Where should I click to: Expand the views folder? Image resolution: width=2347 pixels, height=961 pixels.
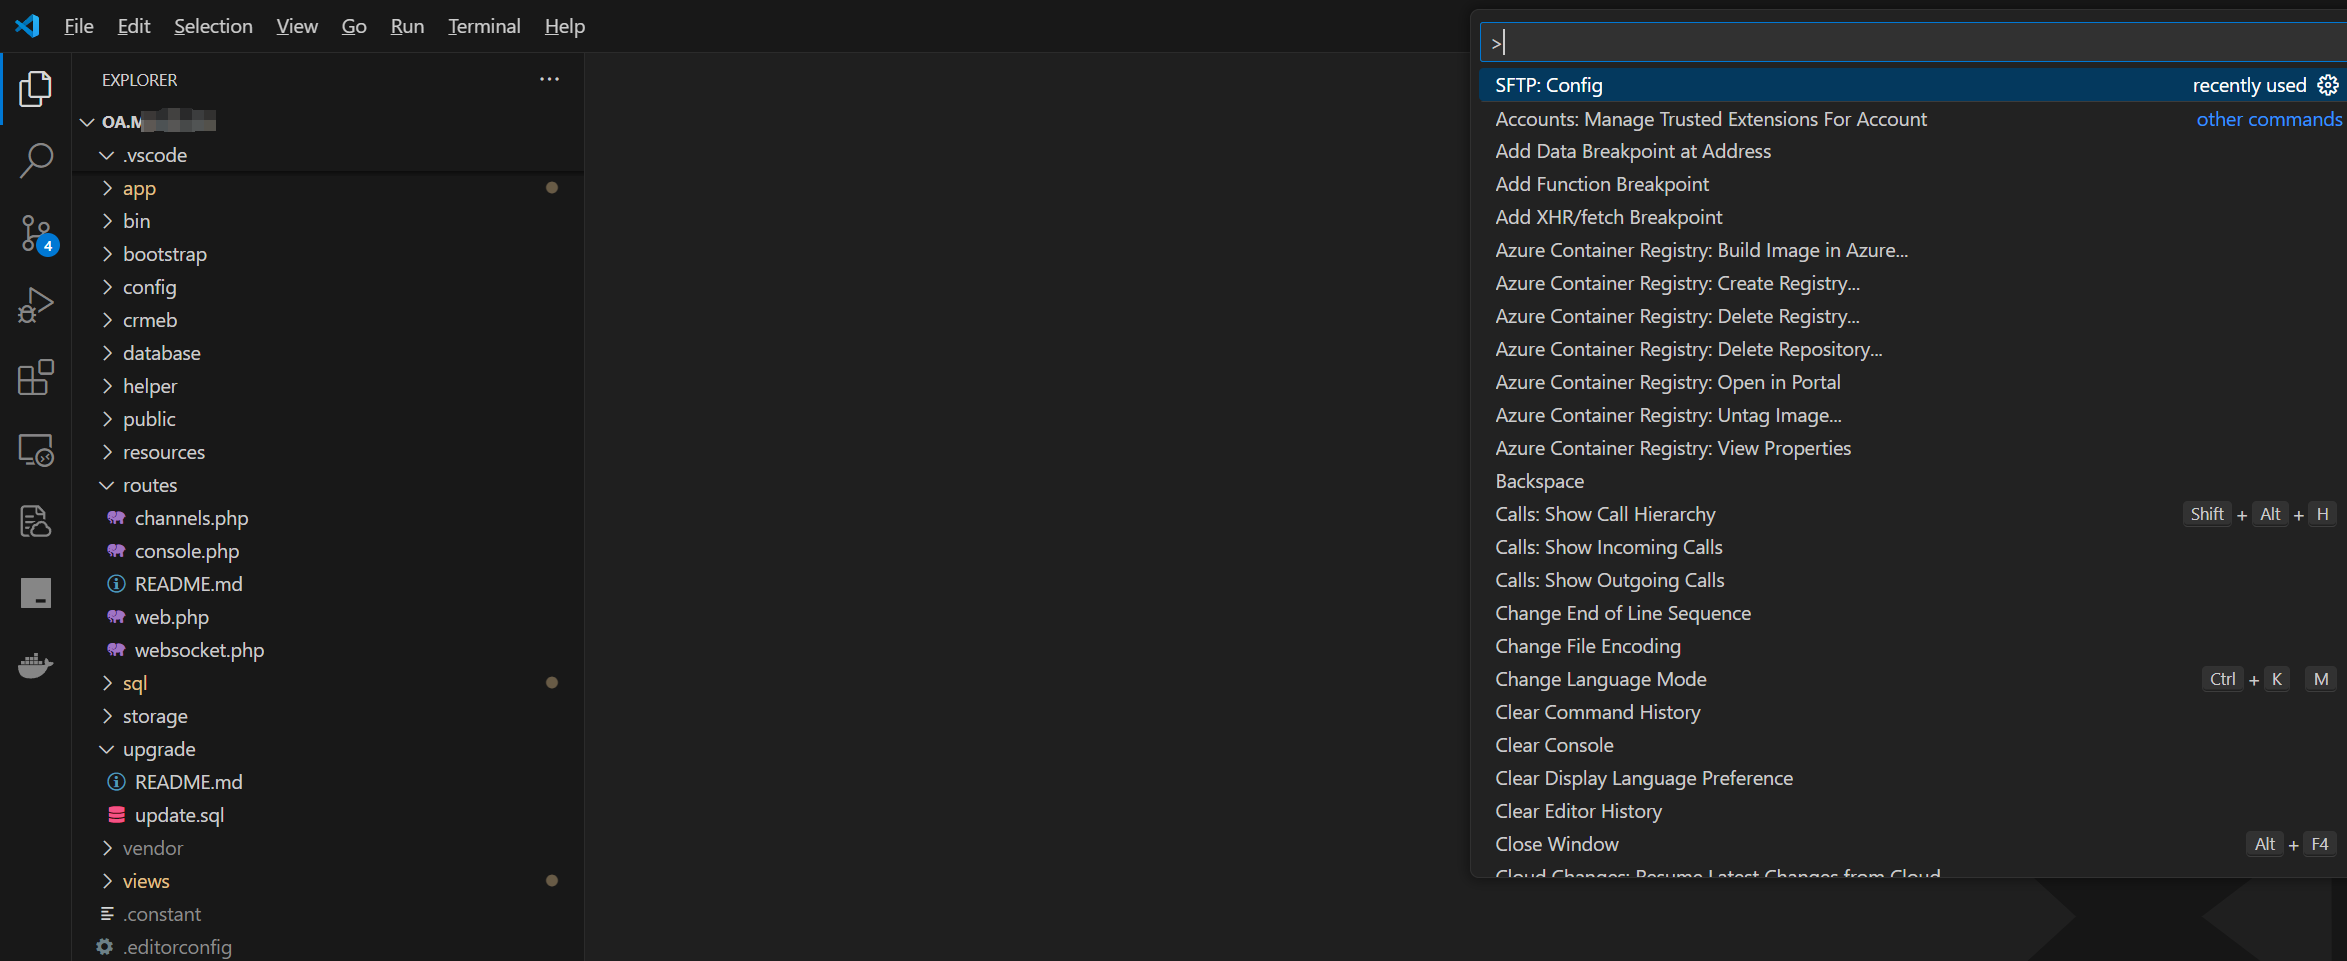pos(328,881)
